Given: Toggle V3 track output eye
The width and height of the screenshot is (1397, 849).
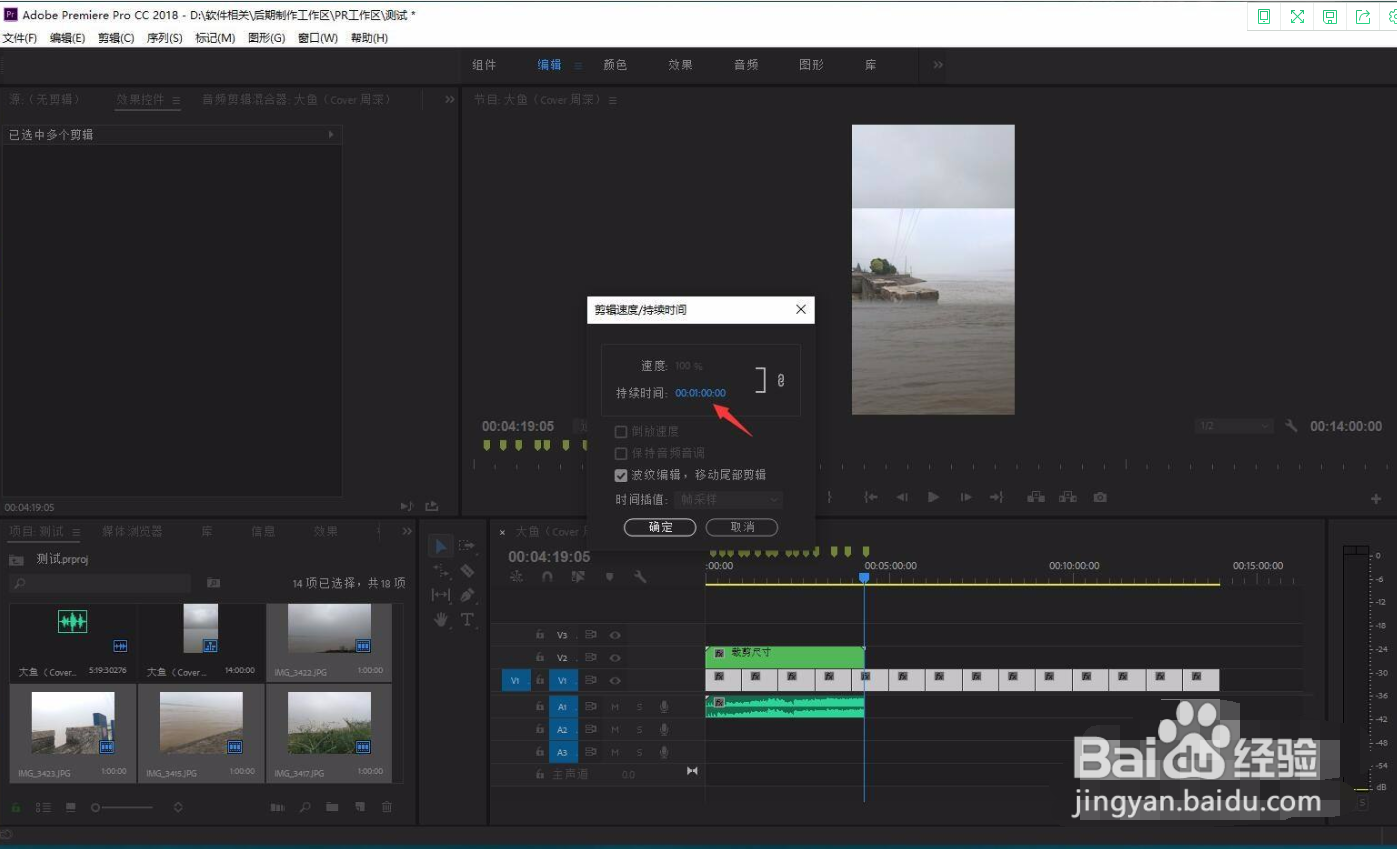Looking at the screenshot, I should pyautogui.click(x=615, y=634).
